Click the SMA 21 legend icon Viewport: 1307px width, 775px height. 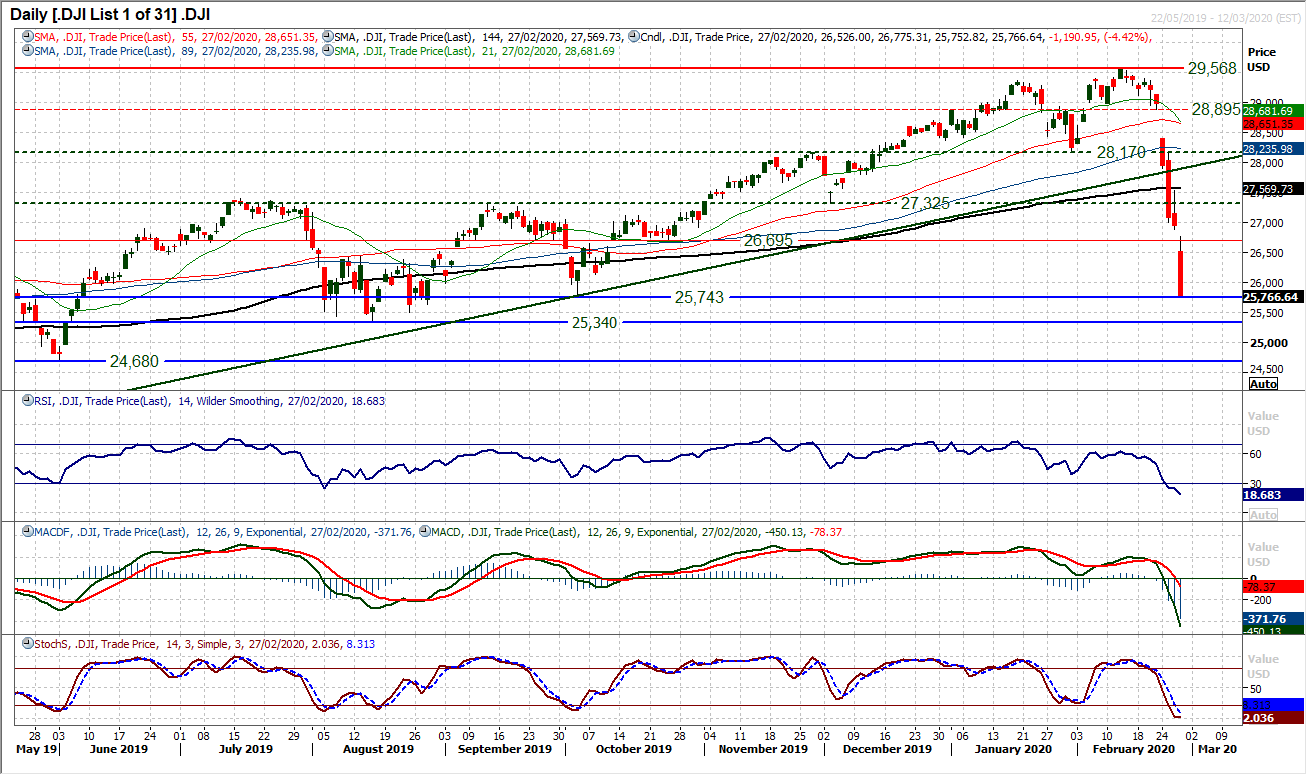[328, 51]
